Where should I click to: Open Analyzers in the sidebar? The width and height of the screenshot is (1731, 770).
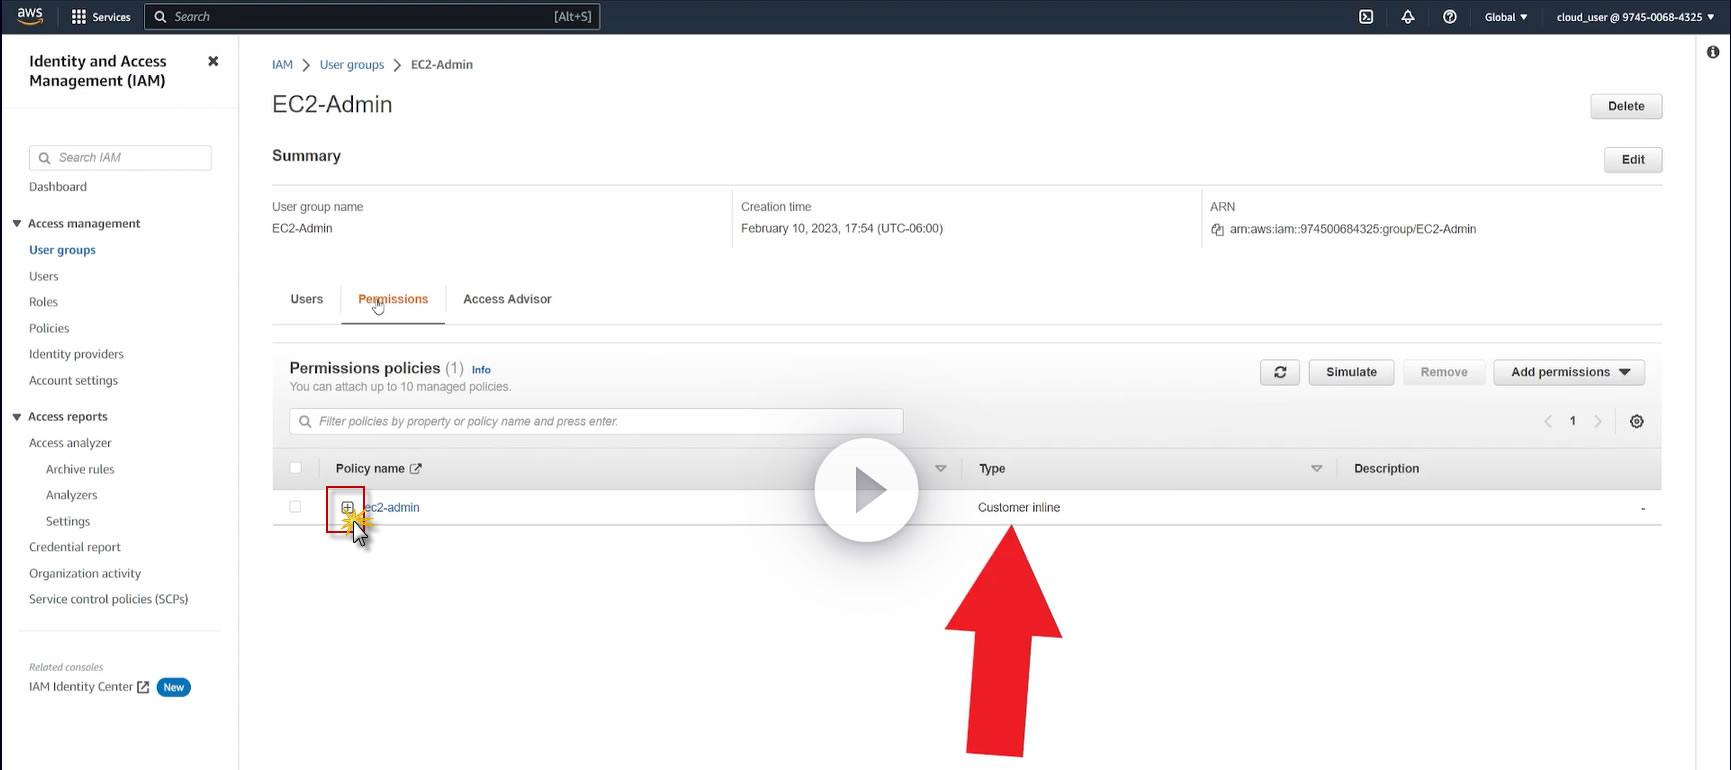pyautogui.click(x=72, y=495)
